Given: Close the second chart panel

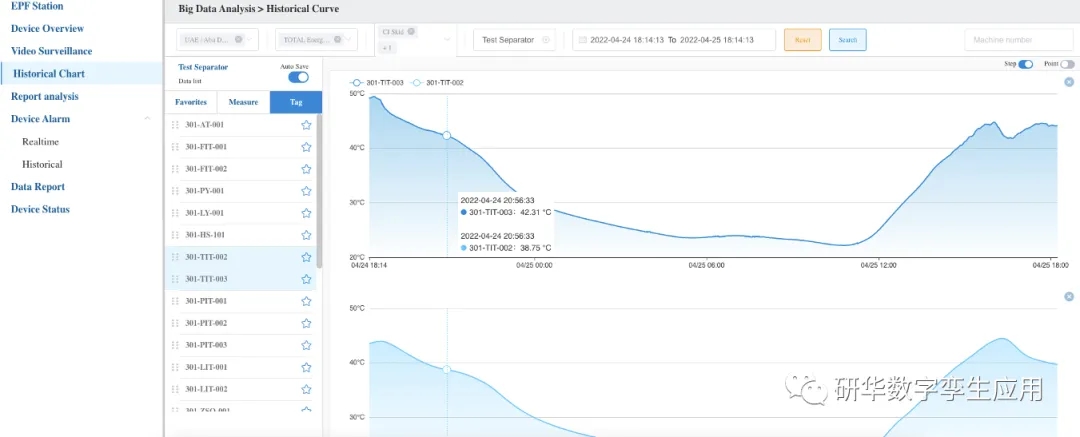Looking at the screenshot, I should (x=1068, y=297).
